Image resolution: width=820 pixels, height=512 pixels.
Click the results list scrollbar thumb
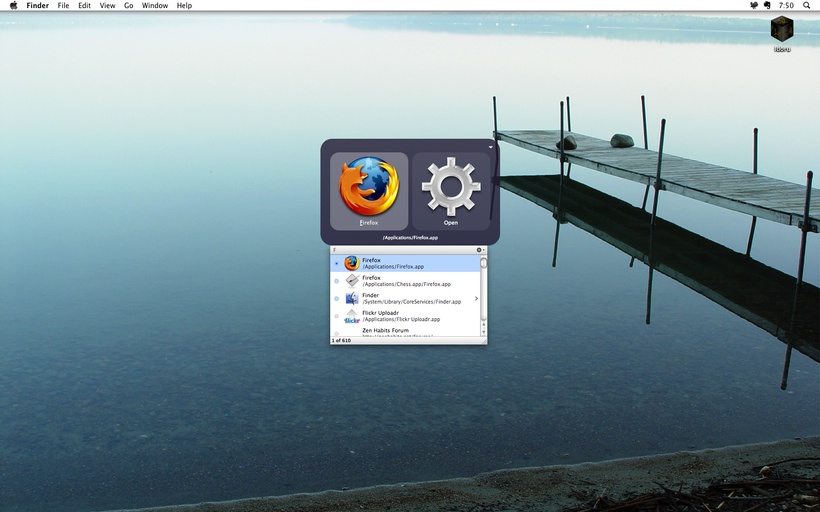(484, 263)
